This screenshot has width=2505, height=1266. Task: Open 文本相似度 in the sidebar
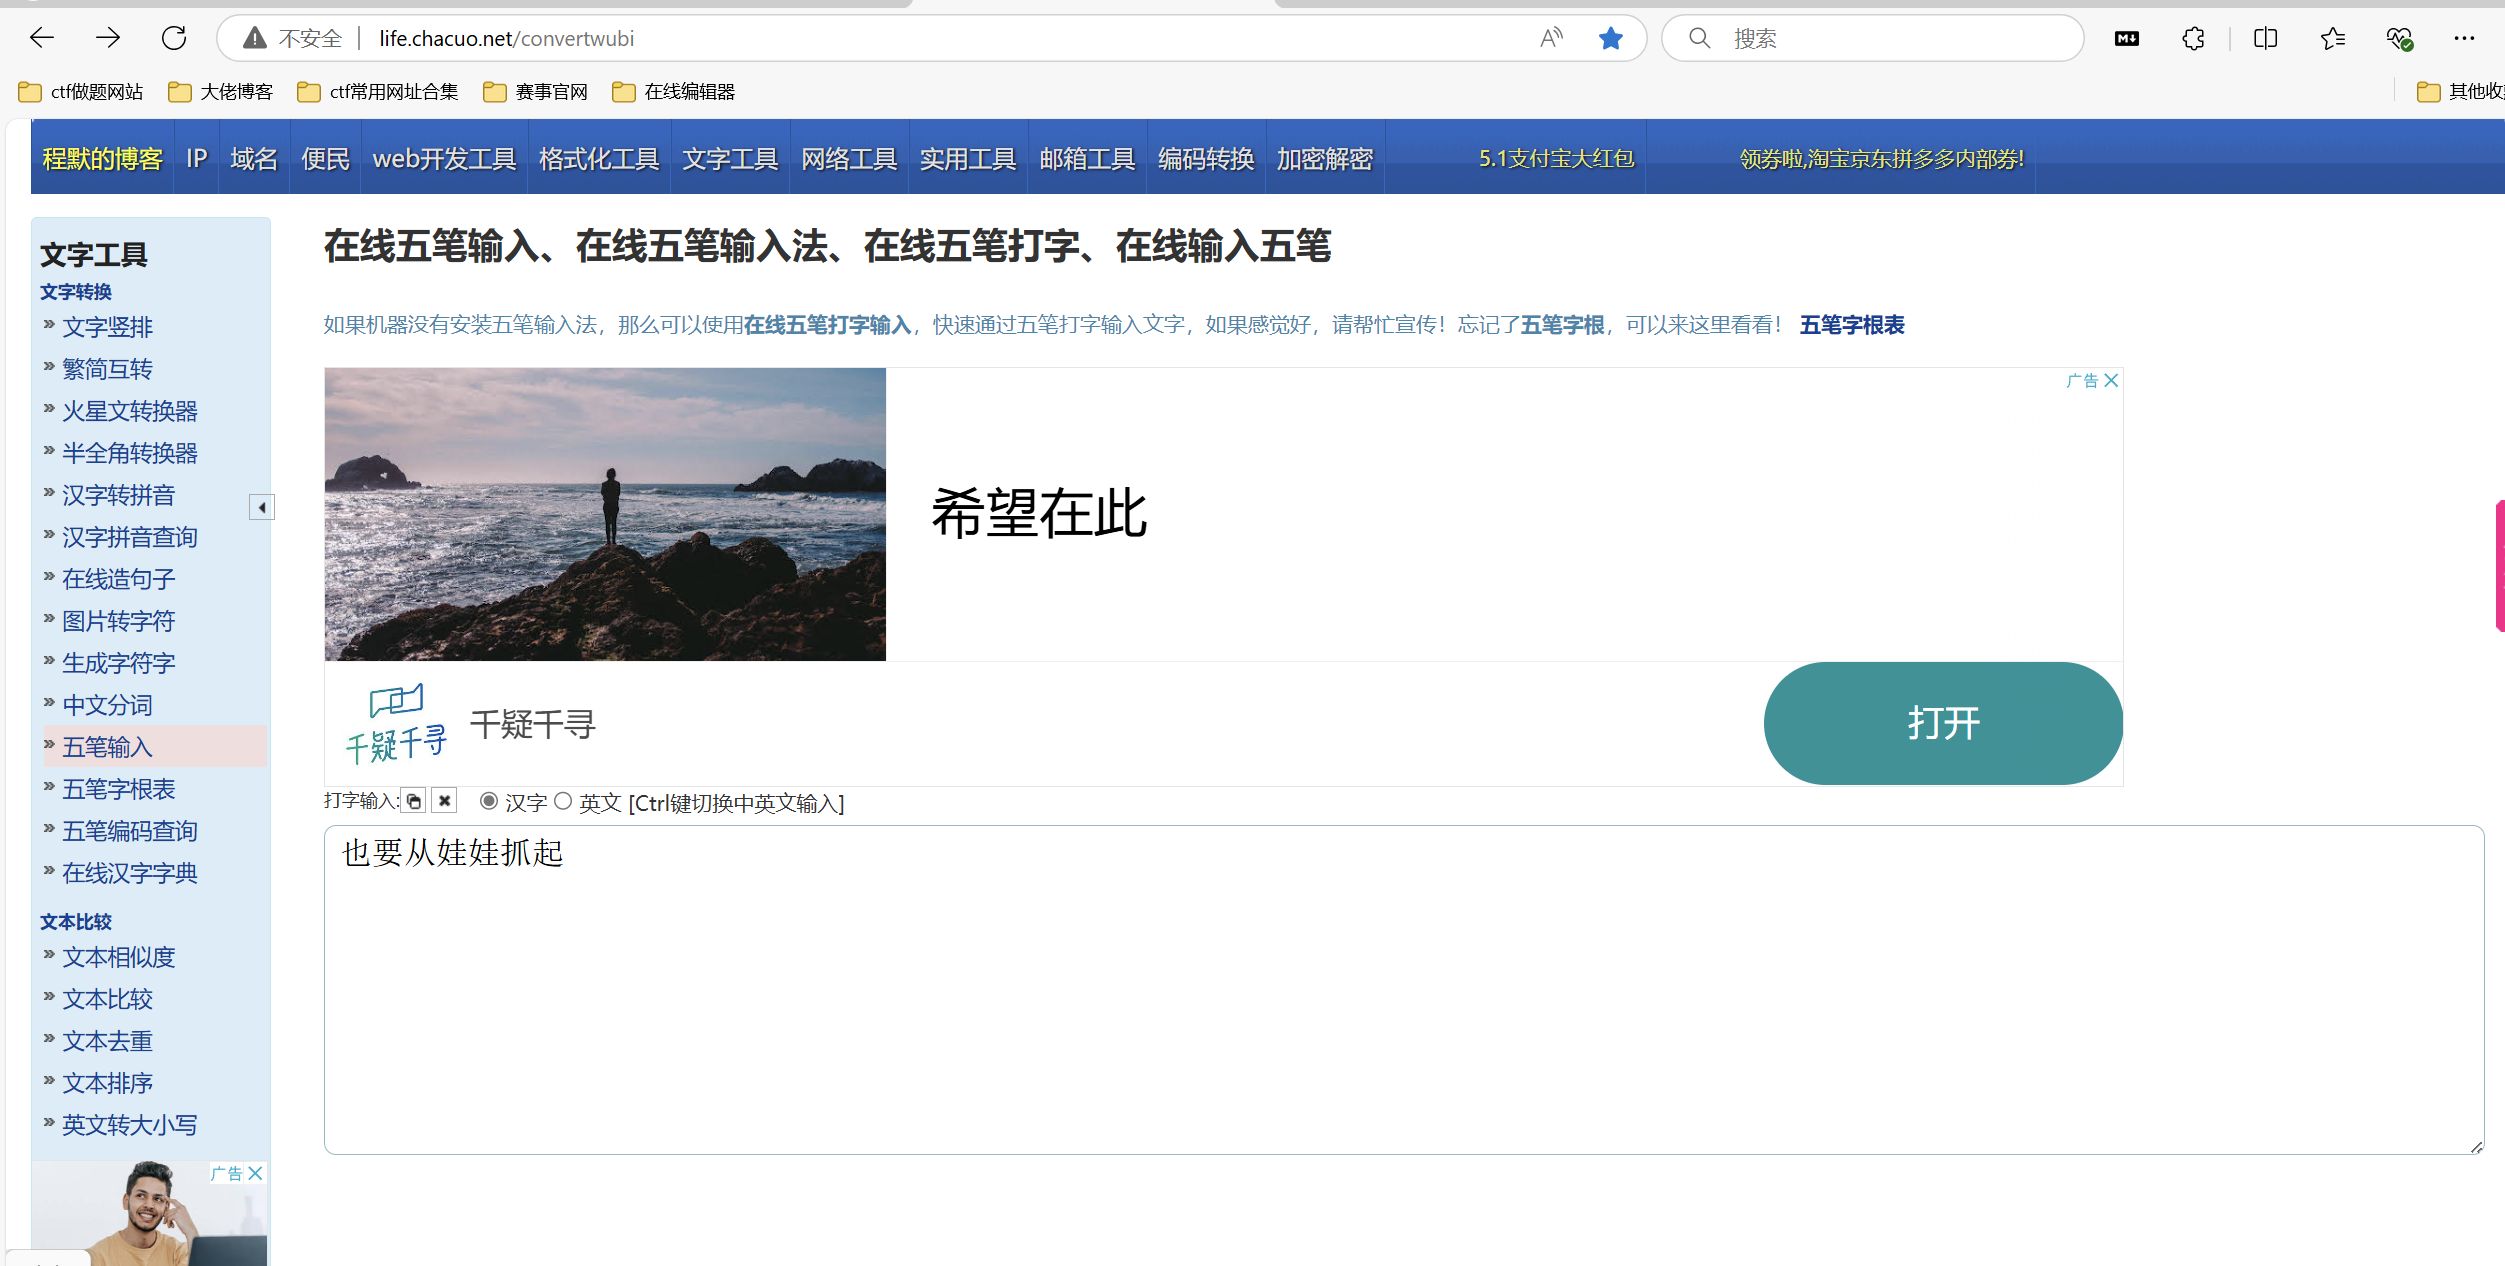118,957
